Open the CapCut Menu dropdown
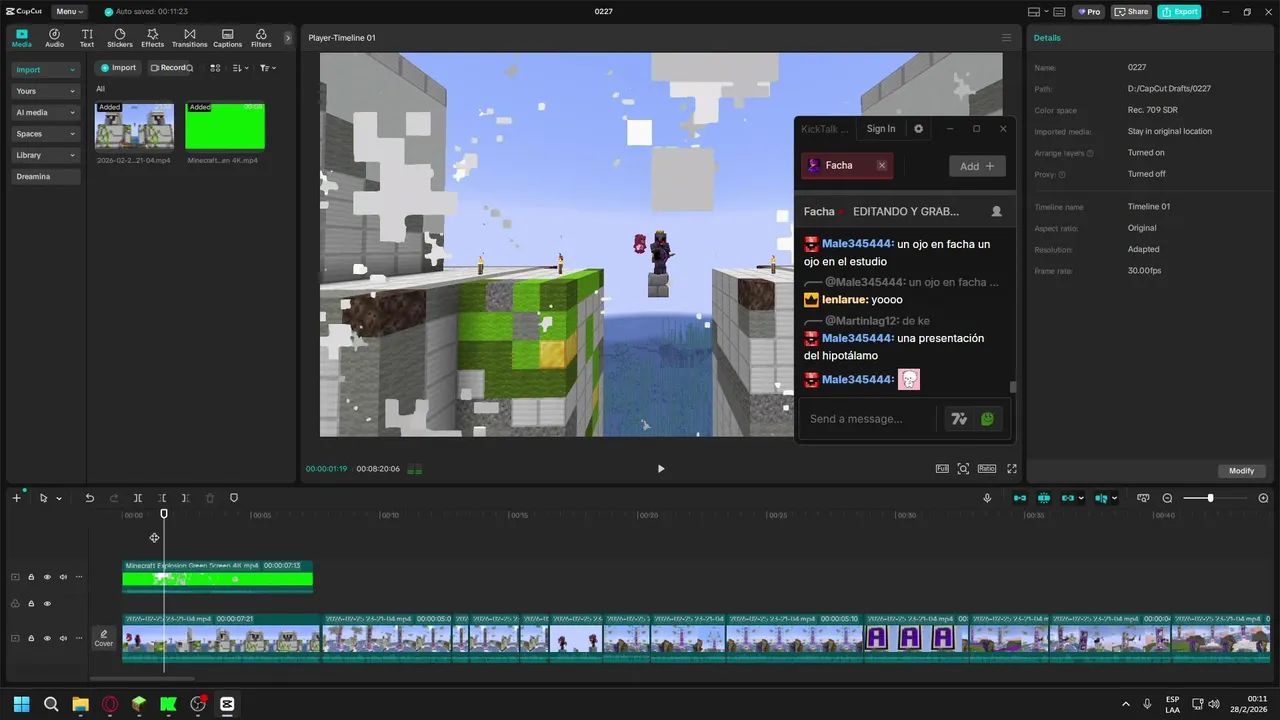 (x=69, y=12)
